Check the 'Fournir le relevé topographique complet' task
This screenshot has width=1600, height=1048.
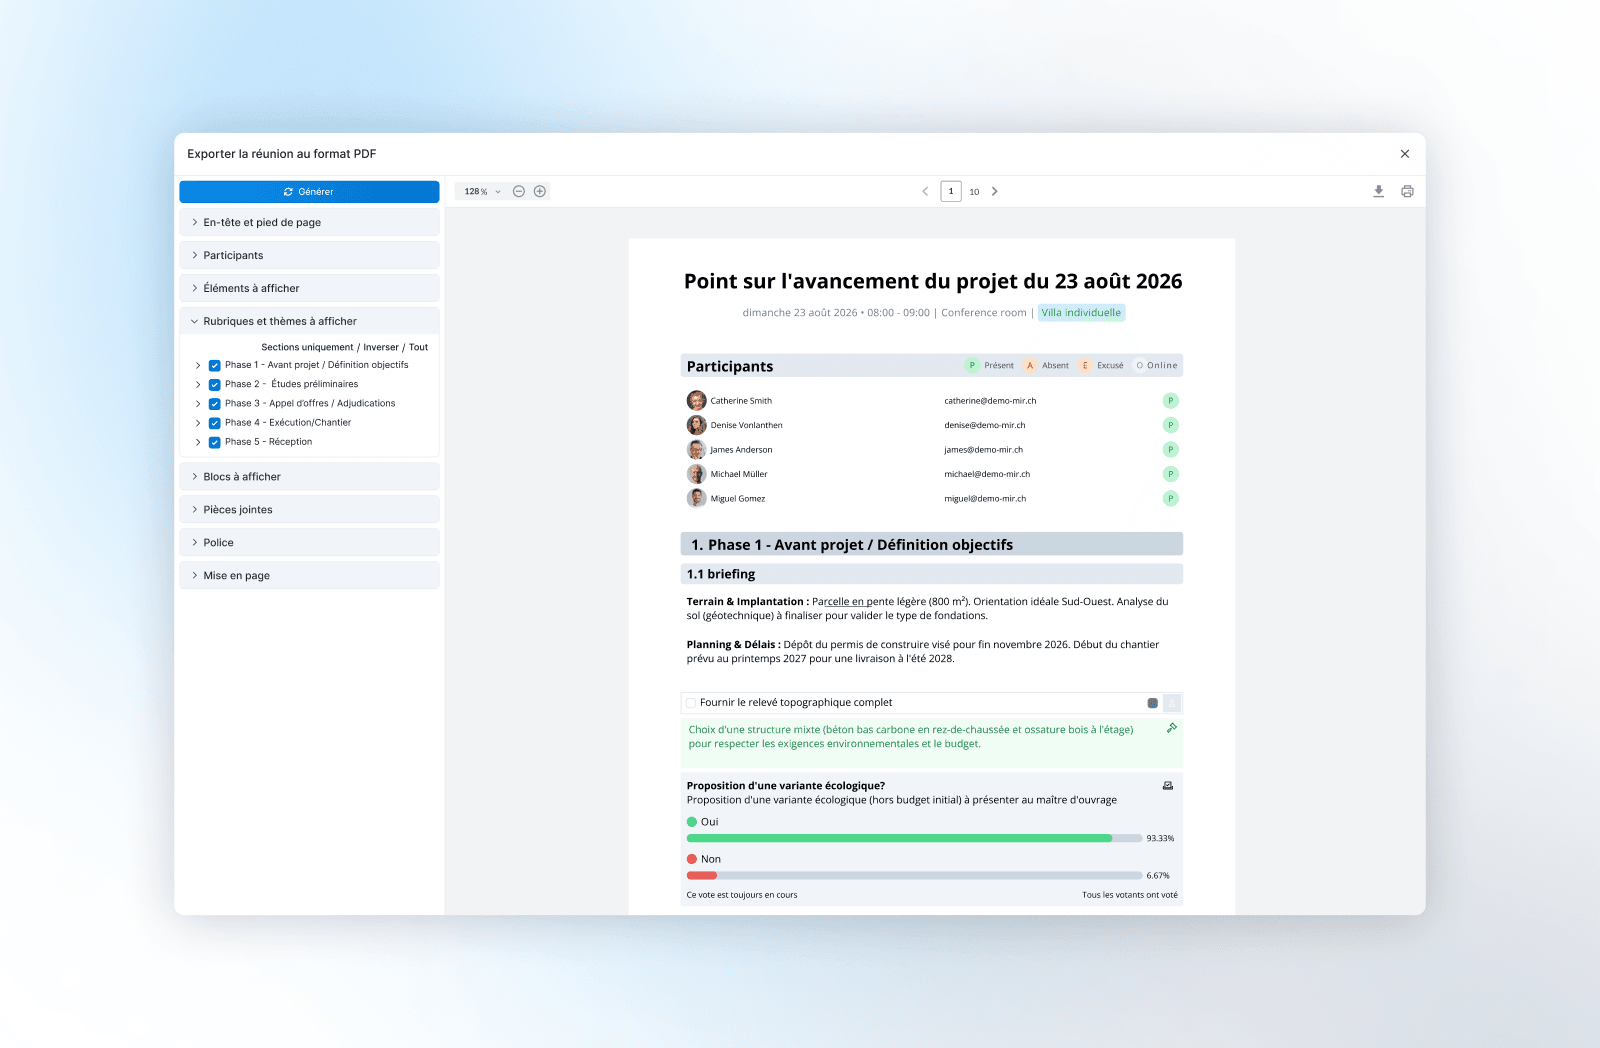[691, 703]
